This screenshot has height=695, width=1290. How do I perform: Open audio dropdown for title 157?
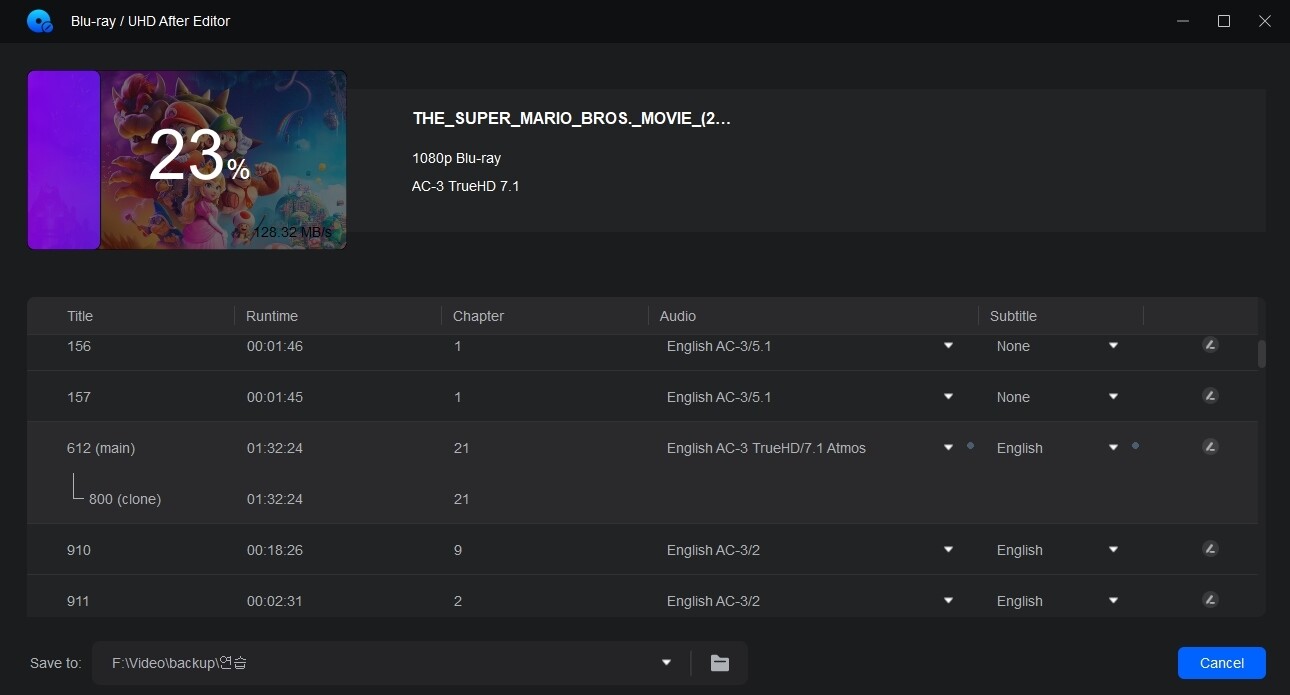pos(948,397)
